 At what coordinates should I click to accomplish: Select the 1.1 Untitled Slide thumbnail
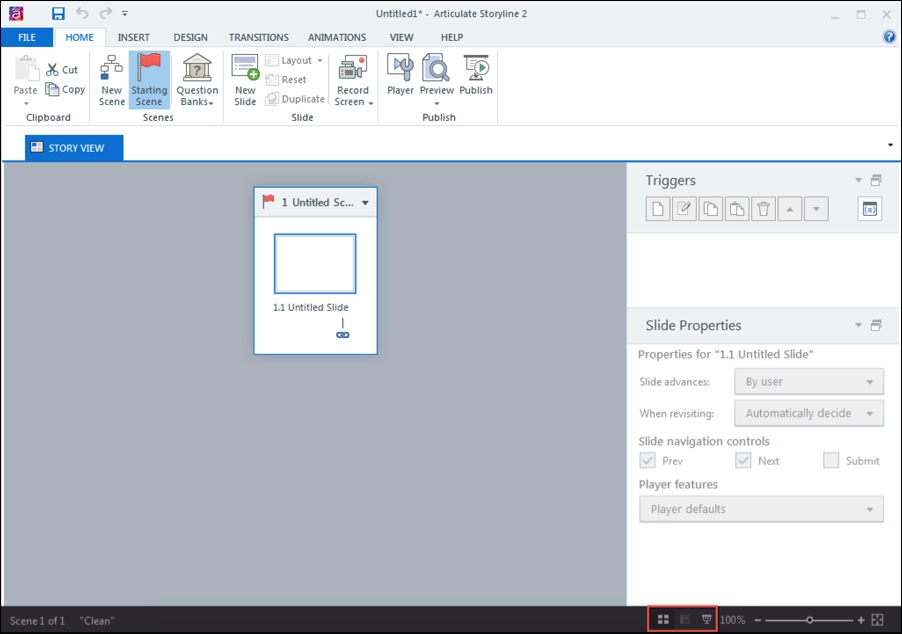(x=315, y=263)
